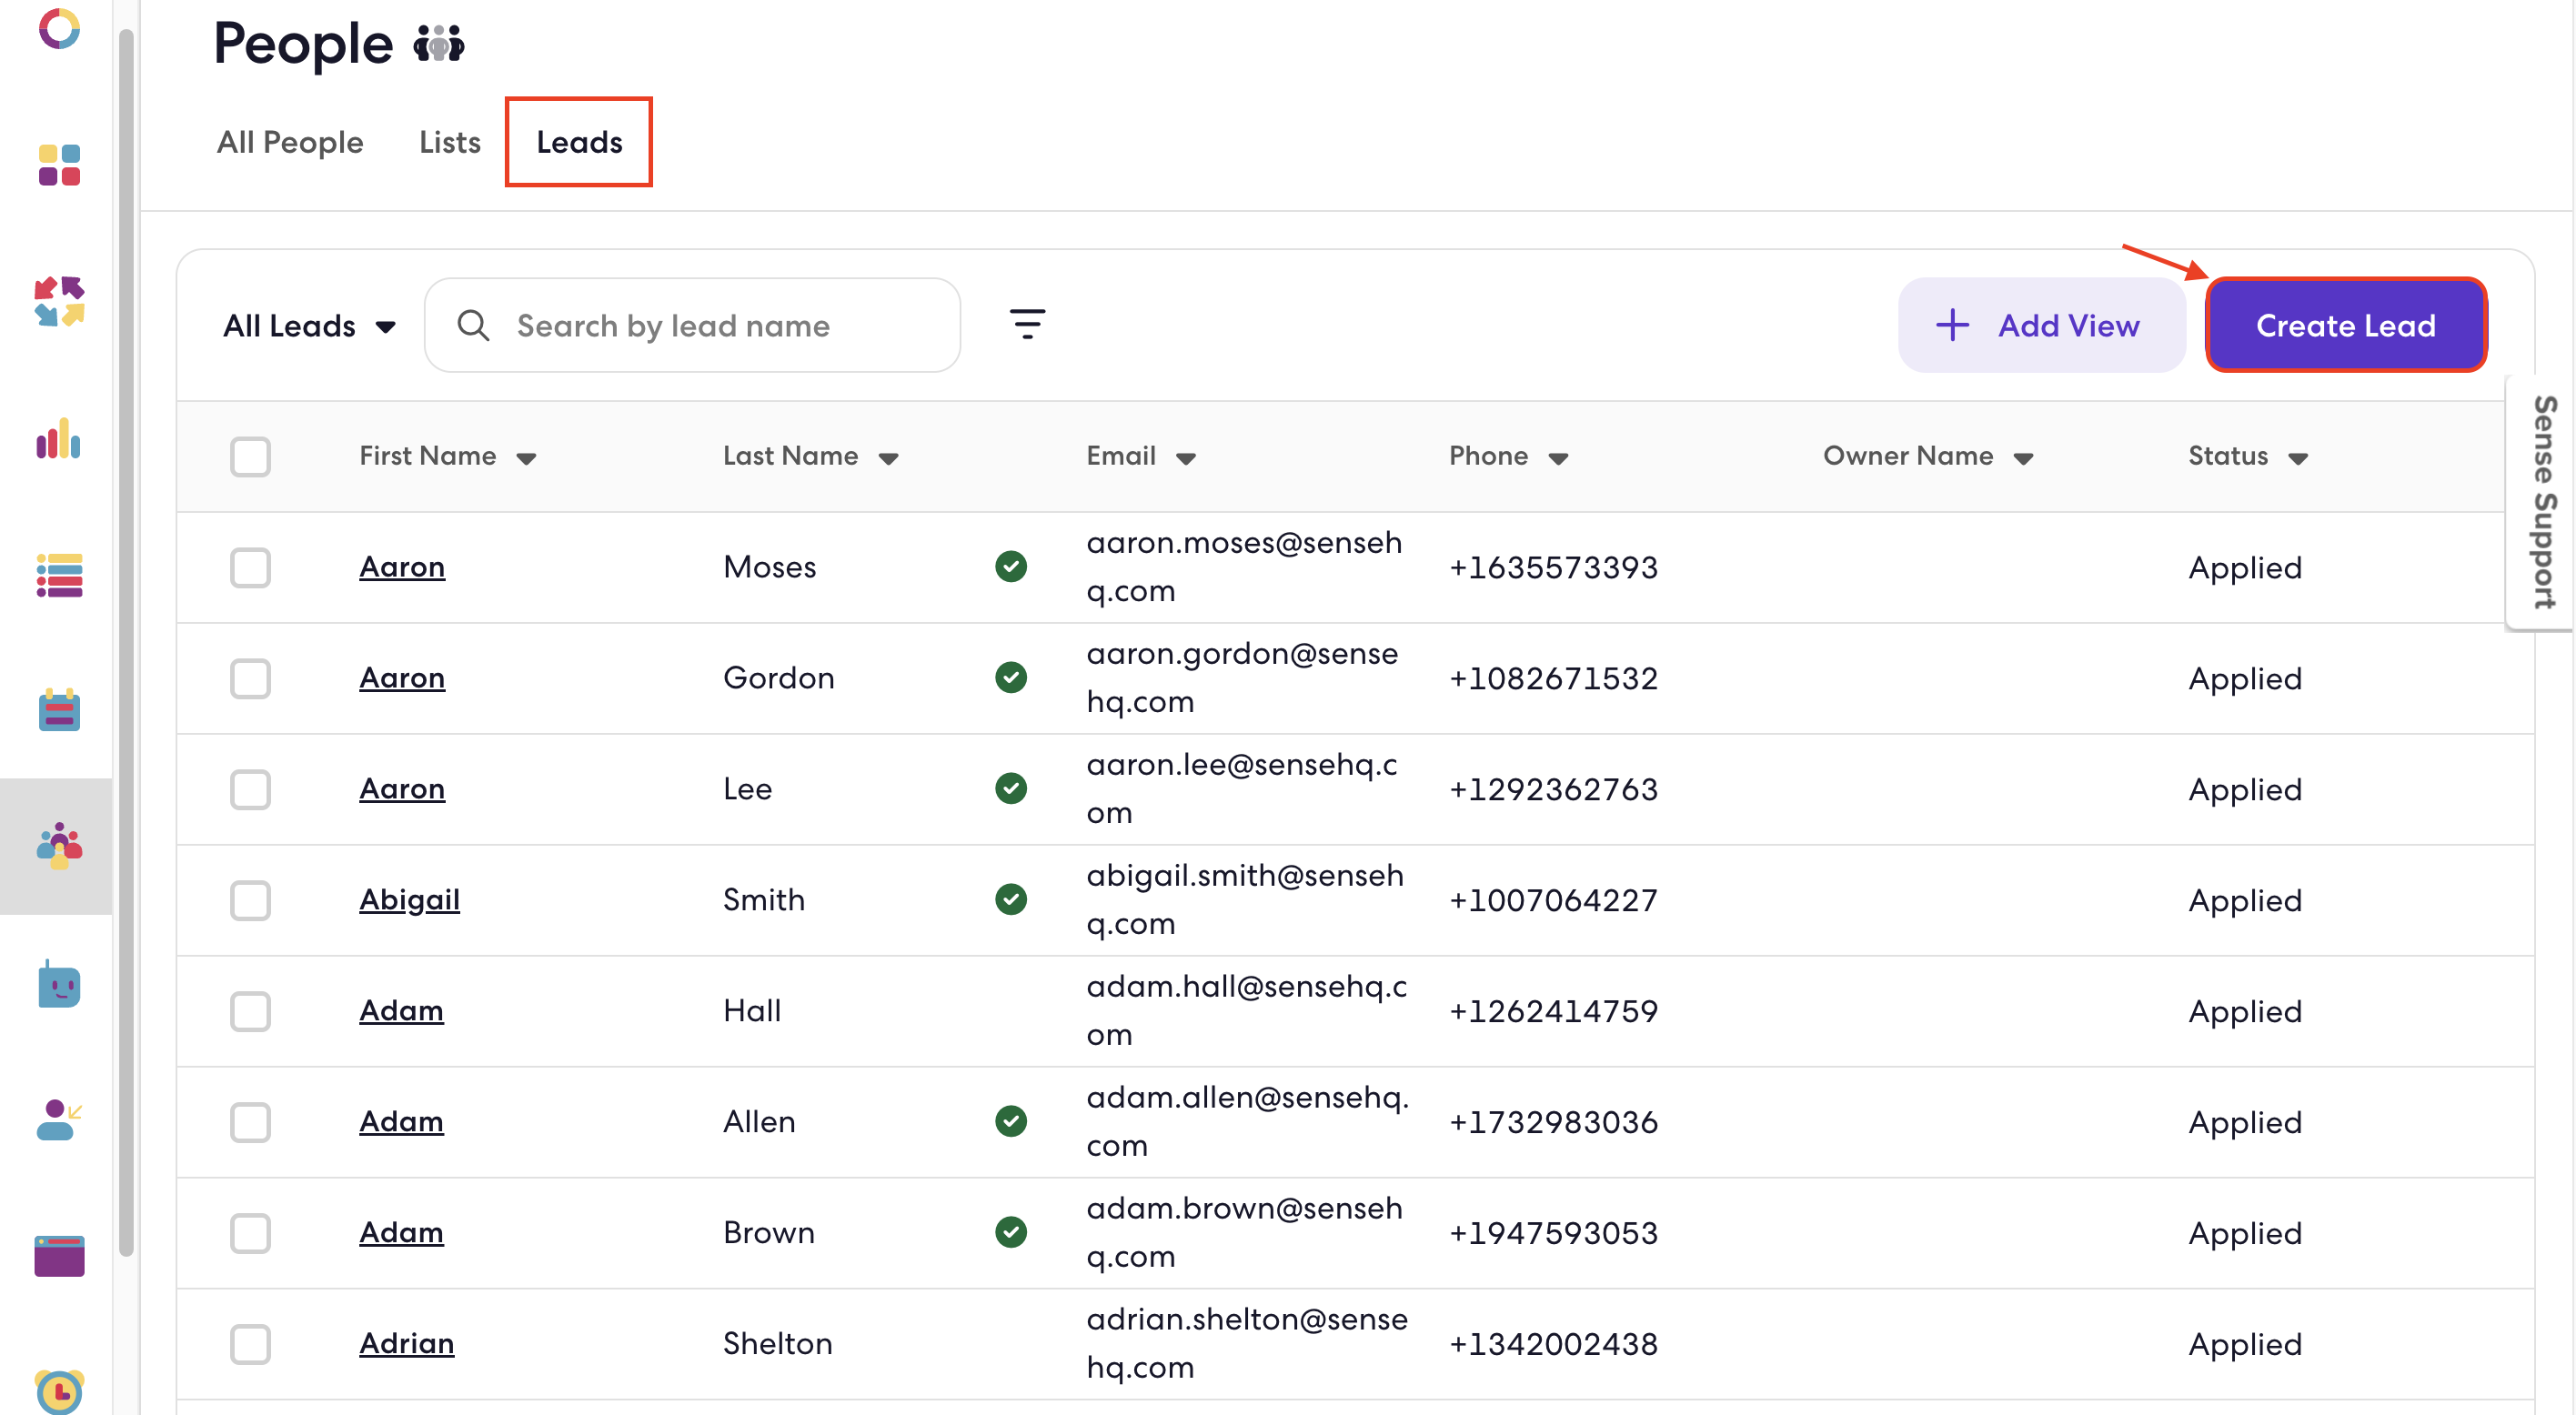Check the box for Adrian Shelton
This screenshot has width=2576, height=1415.
pyautogui.click(x=250, y=1345)
